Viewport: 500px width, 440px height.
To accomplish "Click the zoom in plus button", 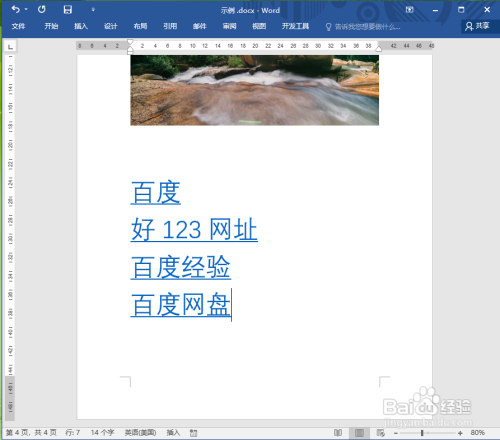I will [460, 433].
